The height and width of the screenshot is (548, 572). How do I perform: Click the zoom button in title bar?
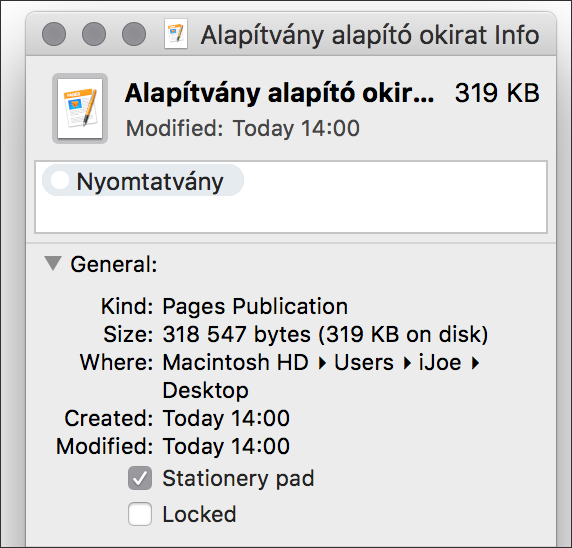[134, 34]
